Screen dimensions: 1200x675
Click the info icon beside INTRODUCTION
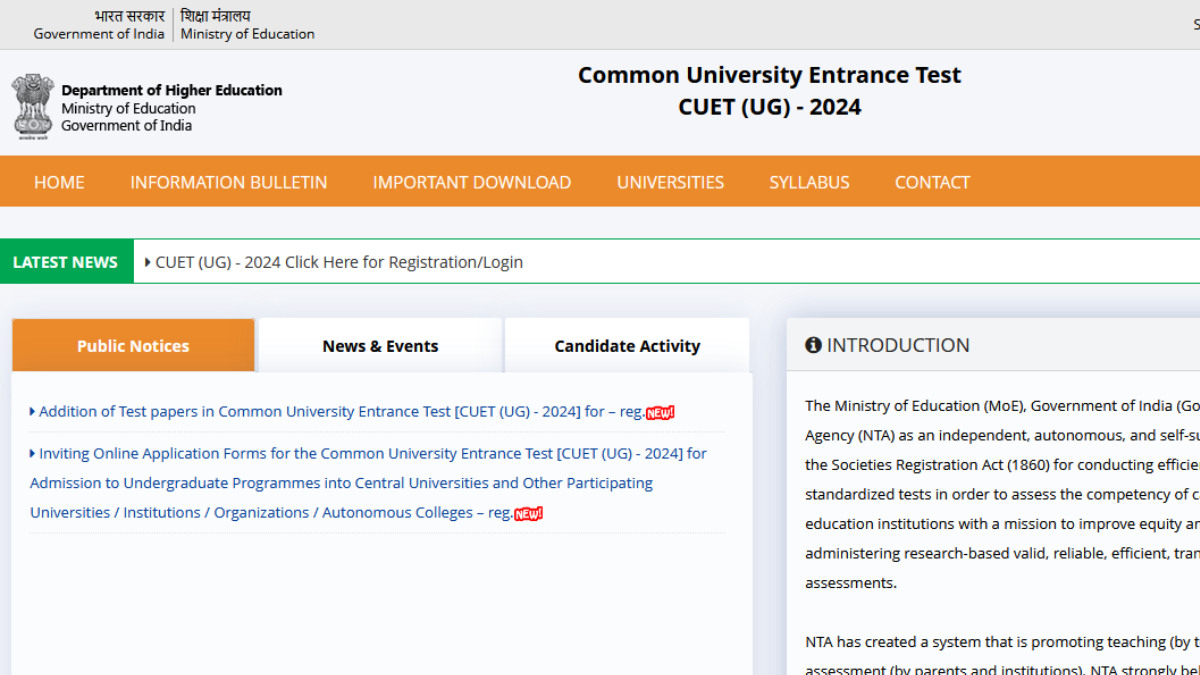[813, 345]
